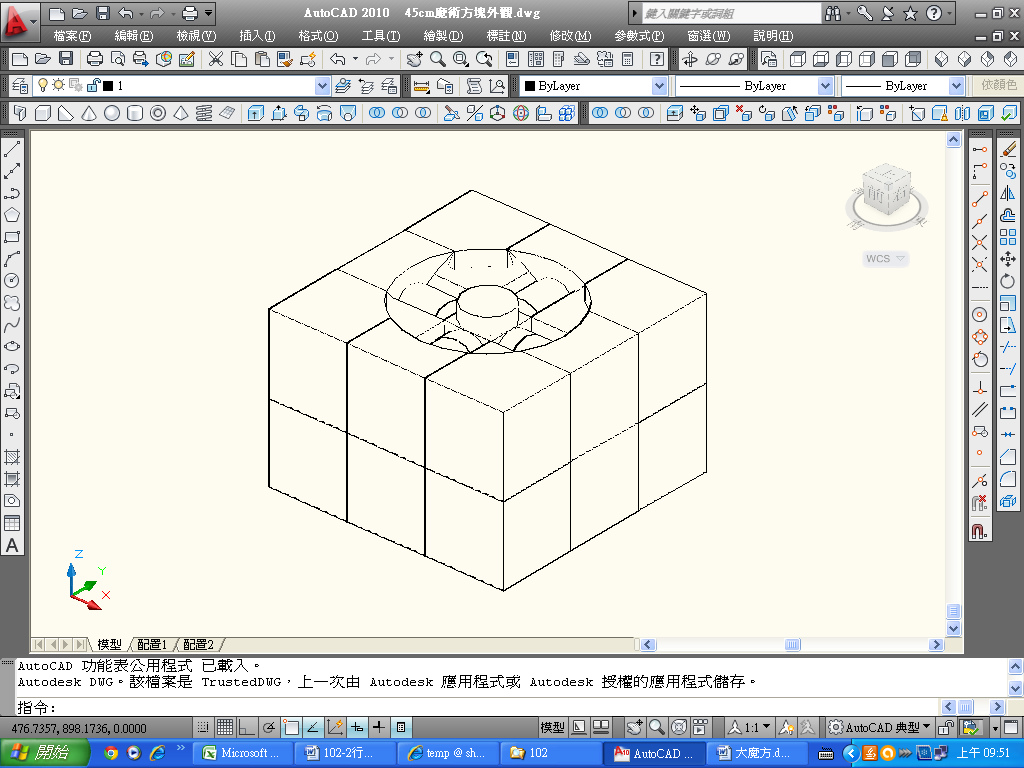Toggle Lineweight display in status bar
Viewport: 1024px width, 768px height.
[x=379, y=727]
